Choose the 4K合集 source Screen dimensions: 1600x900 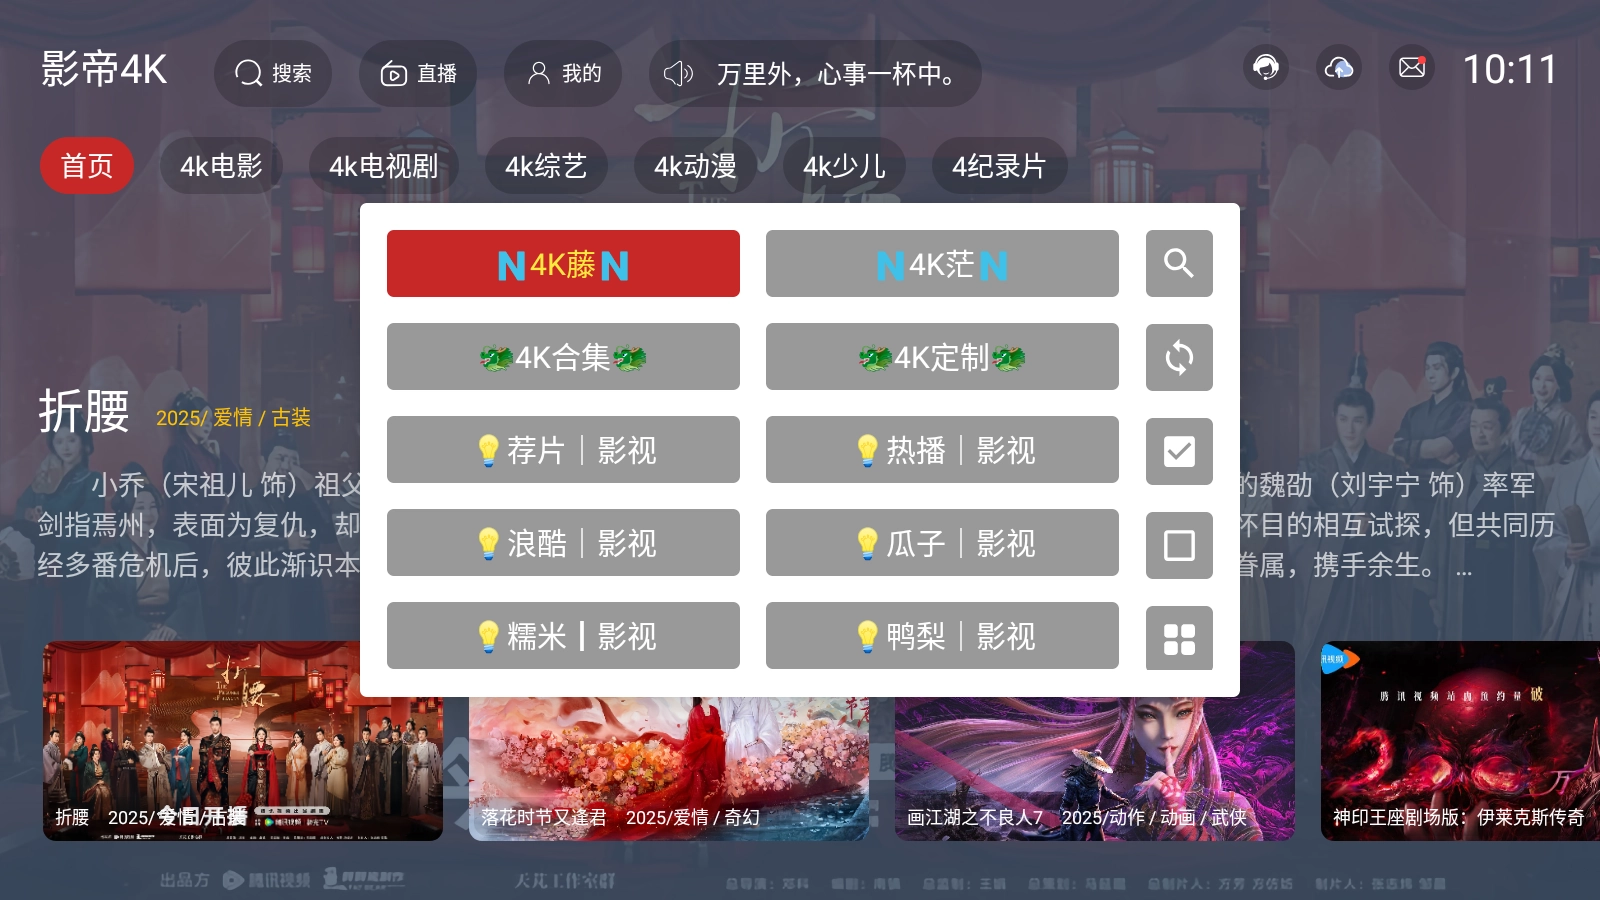click(x=563, y=357)
